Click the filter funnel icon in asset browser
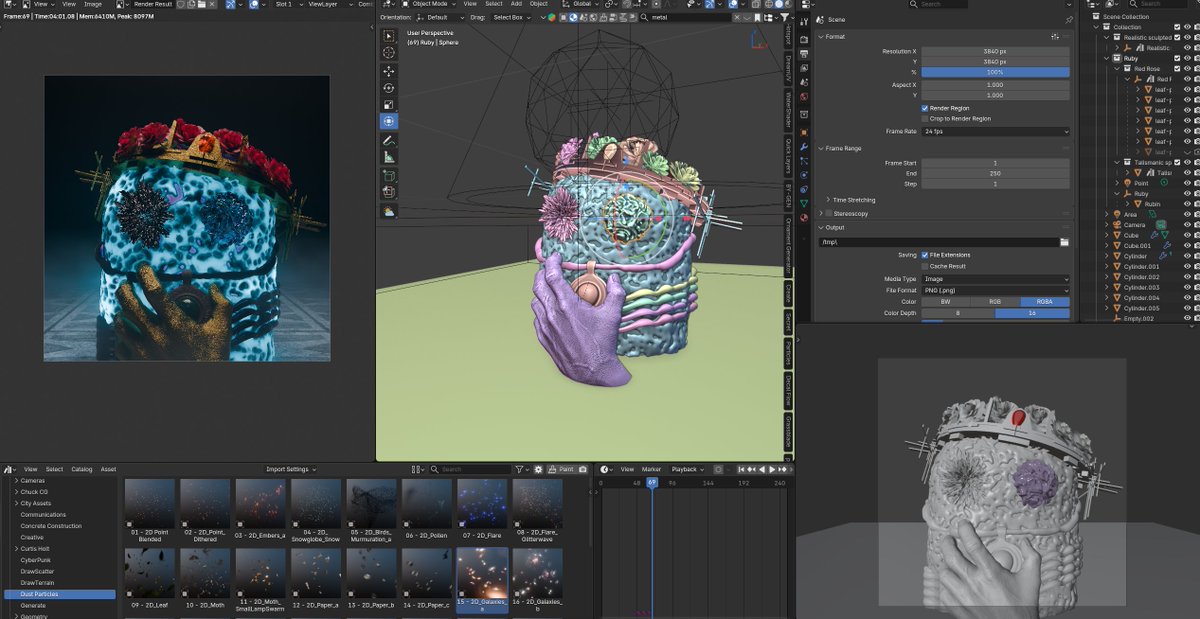Image resolution: width=1200 pixels, height=619 pixels. 520,469
